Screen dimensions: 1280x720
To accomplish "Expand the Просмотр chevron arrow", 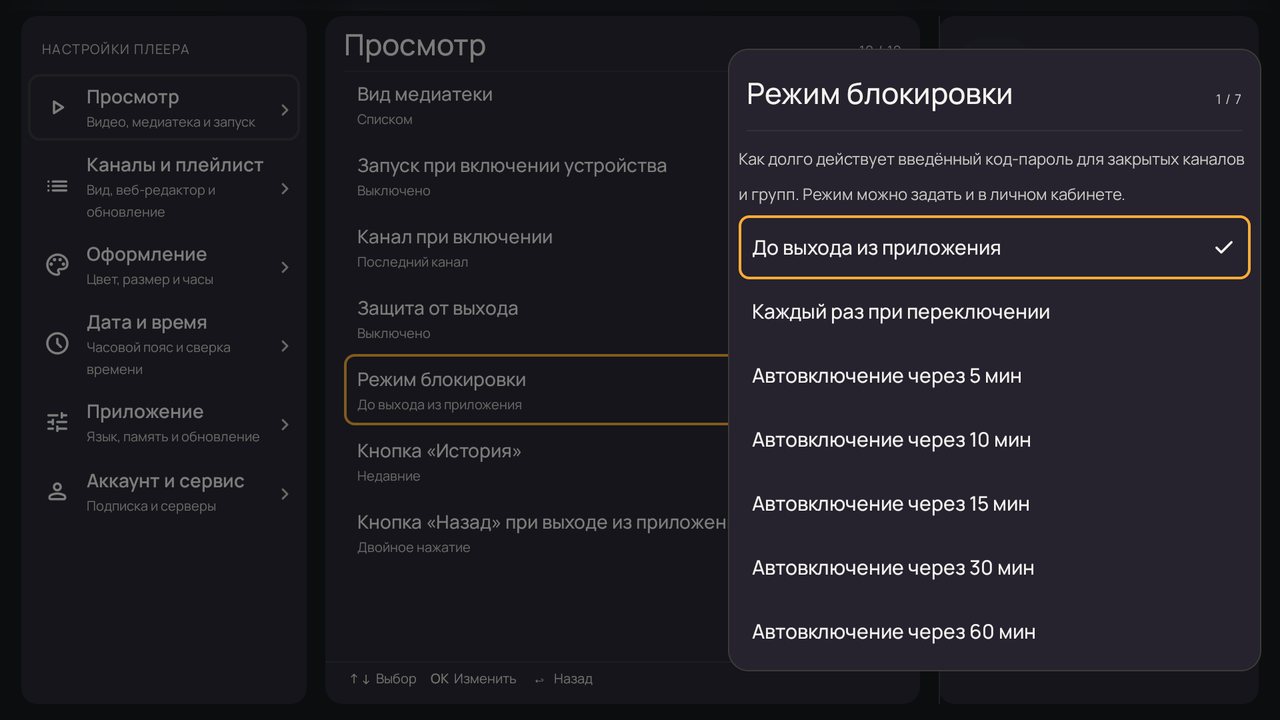I will (x=285, y=109).
